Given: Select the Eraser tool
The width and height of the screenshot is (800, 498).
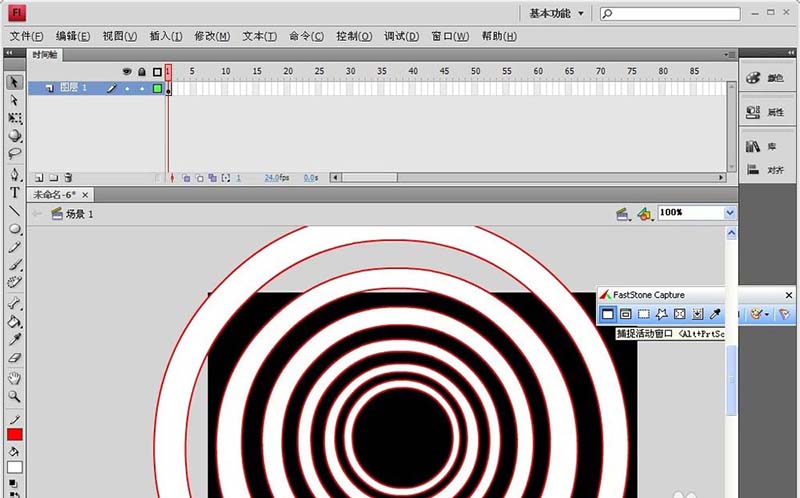Looking at the screenshot, I should pyautogui.click(x=14, y=357).
